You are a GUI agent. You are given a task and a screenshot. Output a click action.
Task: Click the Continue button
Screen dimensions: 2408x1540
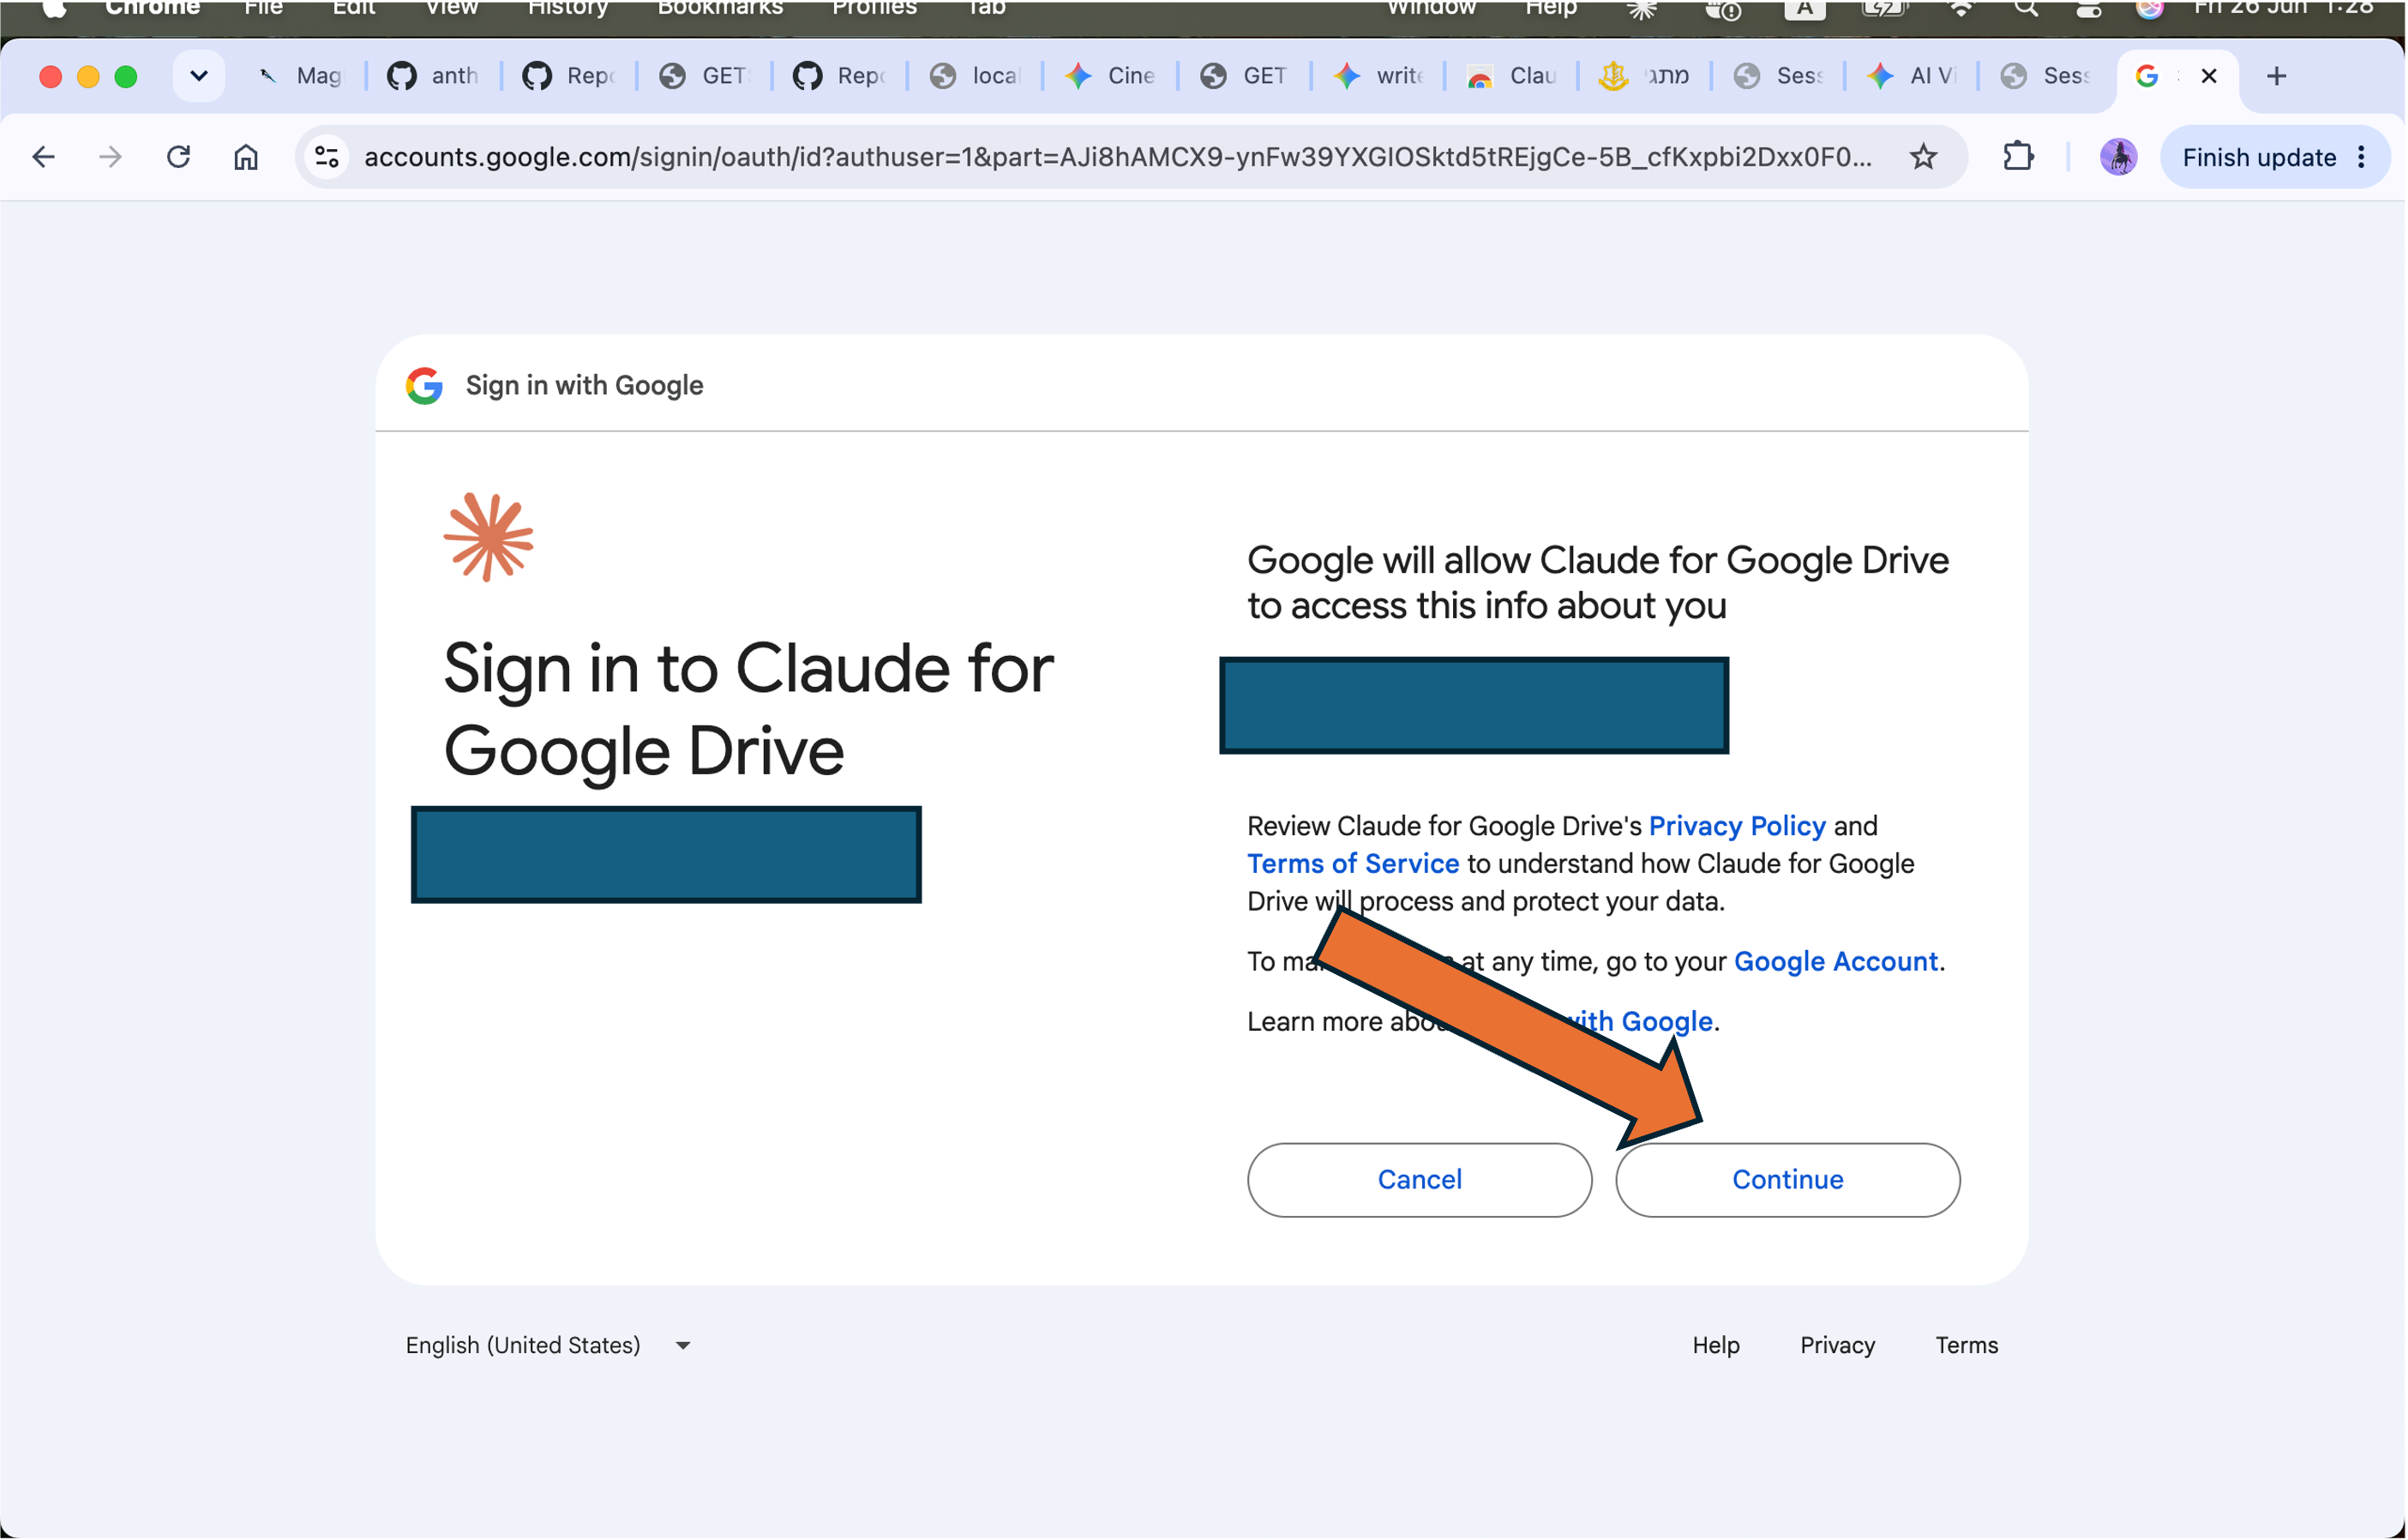[x=1787, y=1180]
